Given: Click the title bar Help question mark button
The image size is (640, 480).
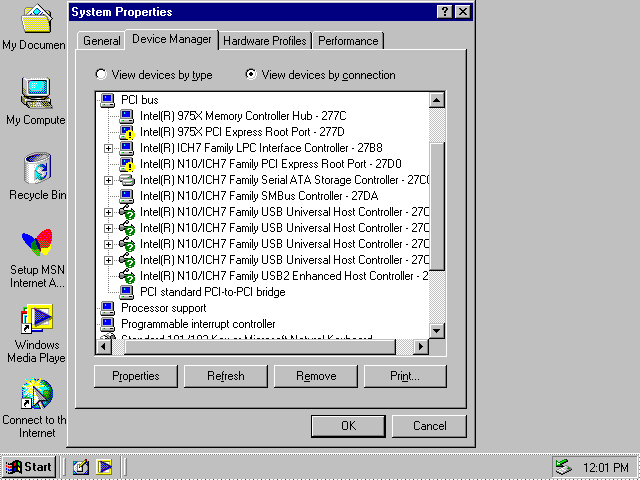Looking at the screenshot, I should point(444,12).
